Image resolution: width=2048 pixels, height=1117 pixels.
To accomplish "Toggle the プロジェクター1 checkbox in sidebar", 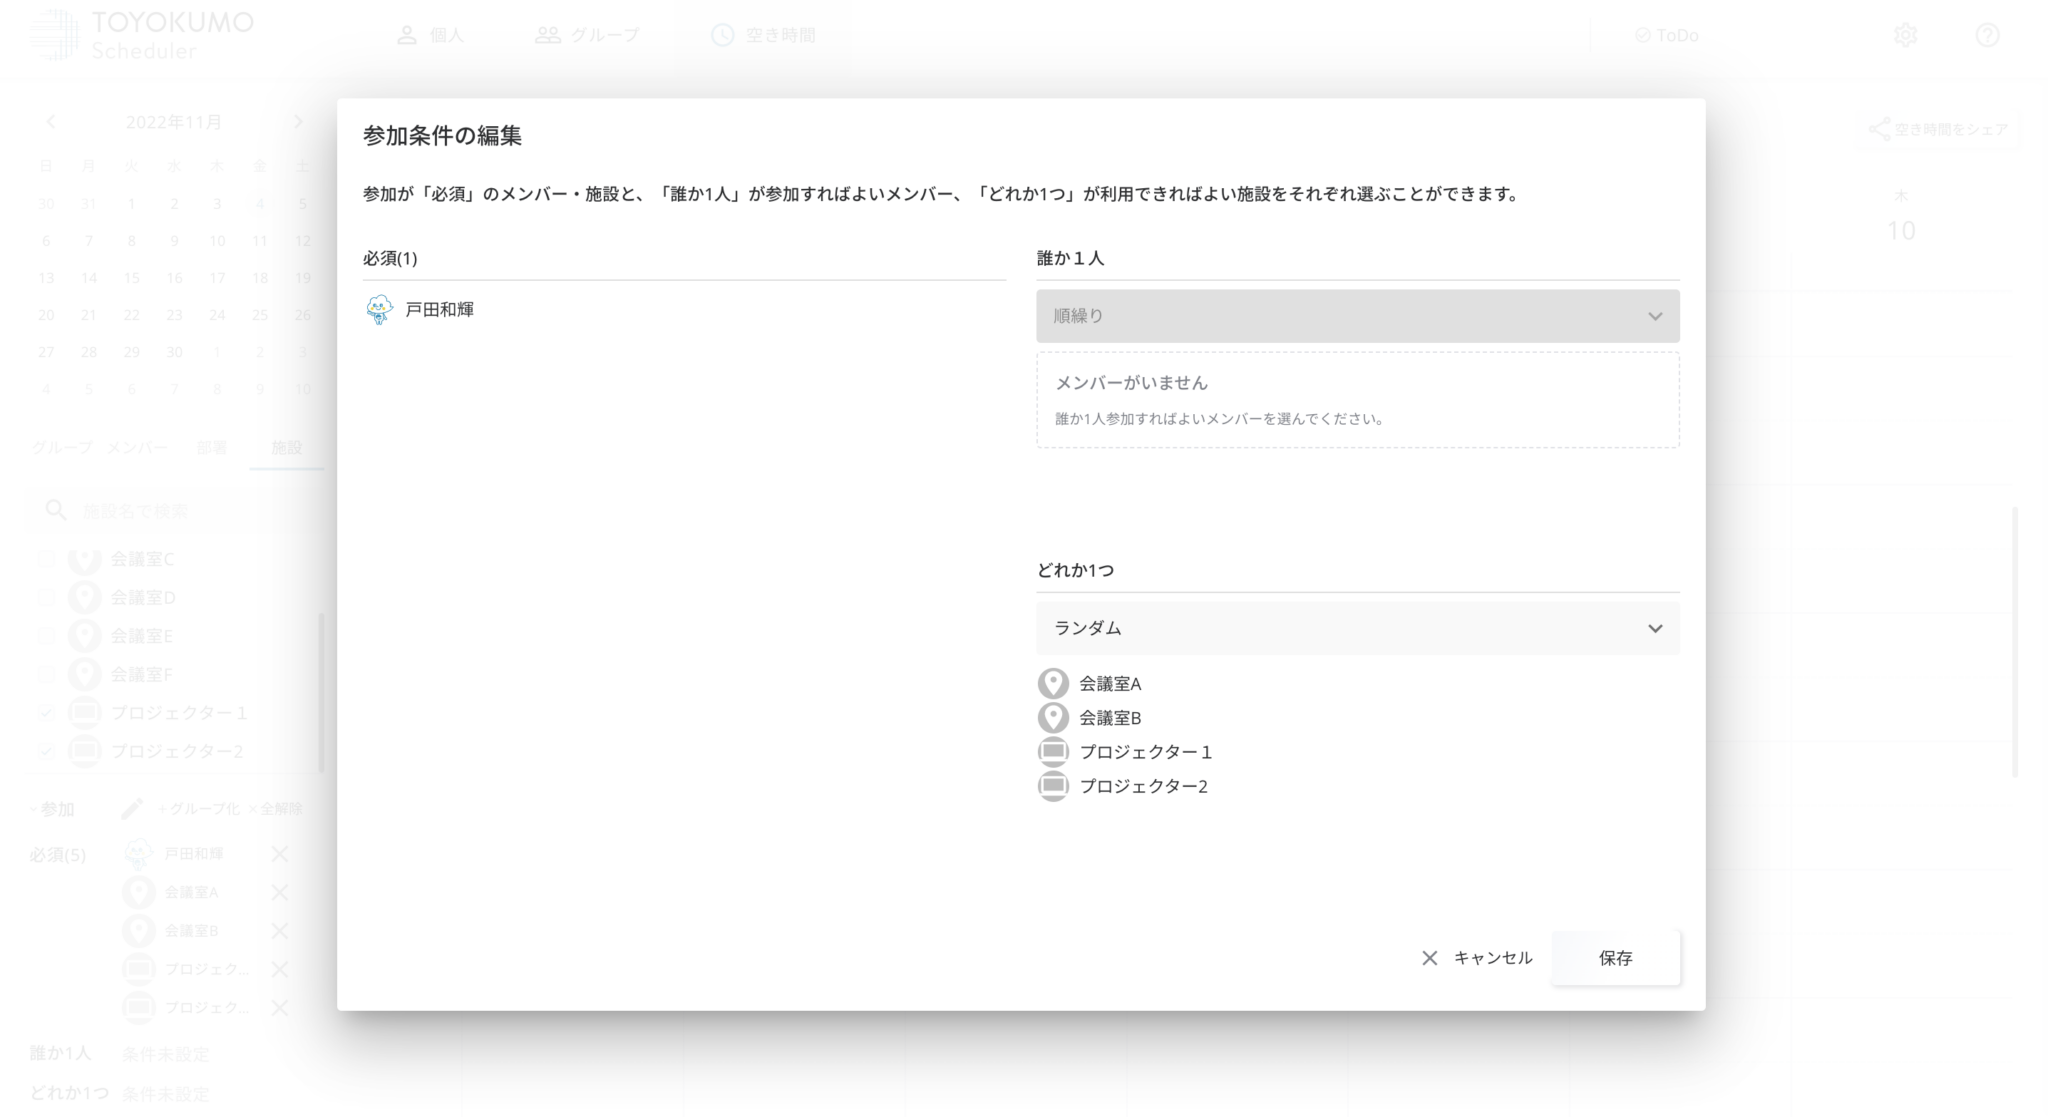I will (46, 713).
